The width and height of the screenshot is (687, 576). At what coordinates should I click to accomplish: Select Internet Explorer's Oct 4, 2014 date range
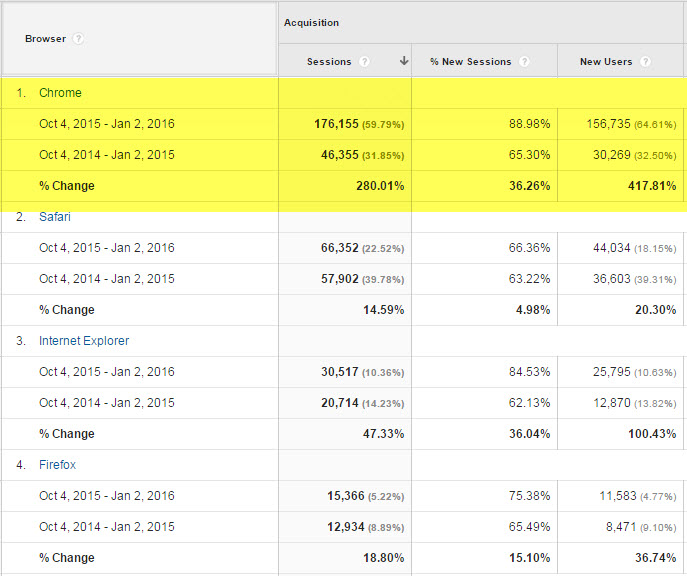click(107, 403)
